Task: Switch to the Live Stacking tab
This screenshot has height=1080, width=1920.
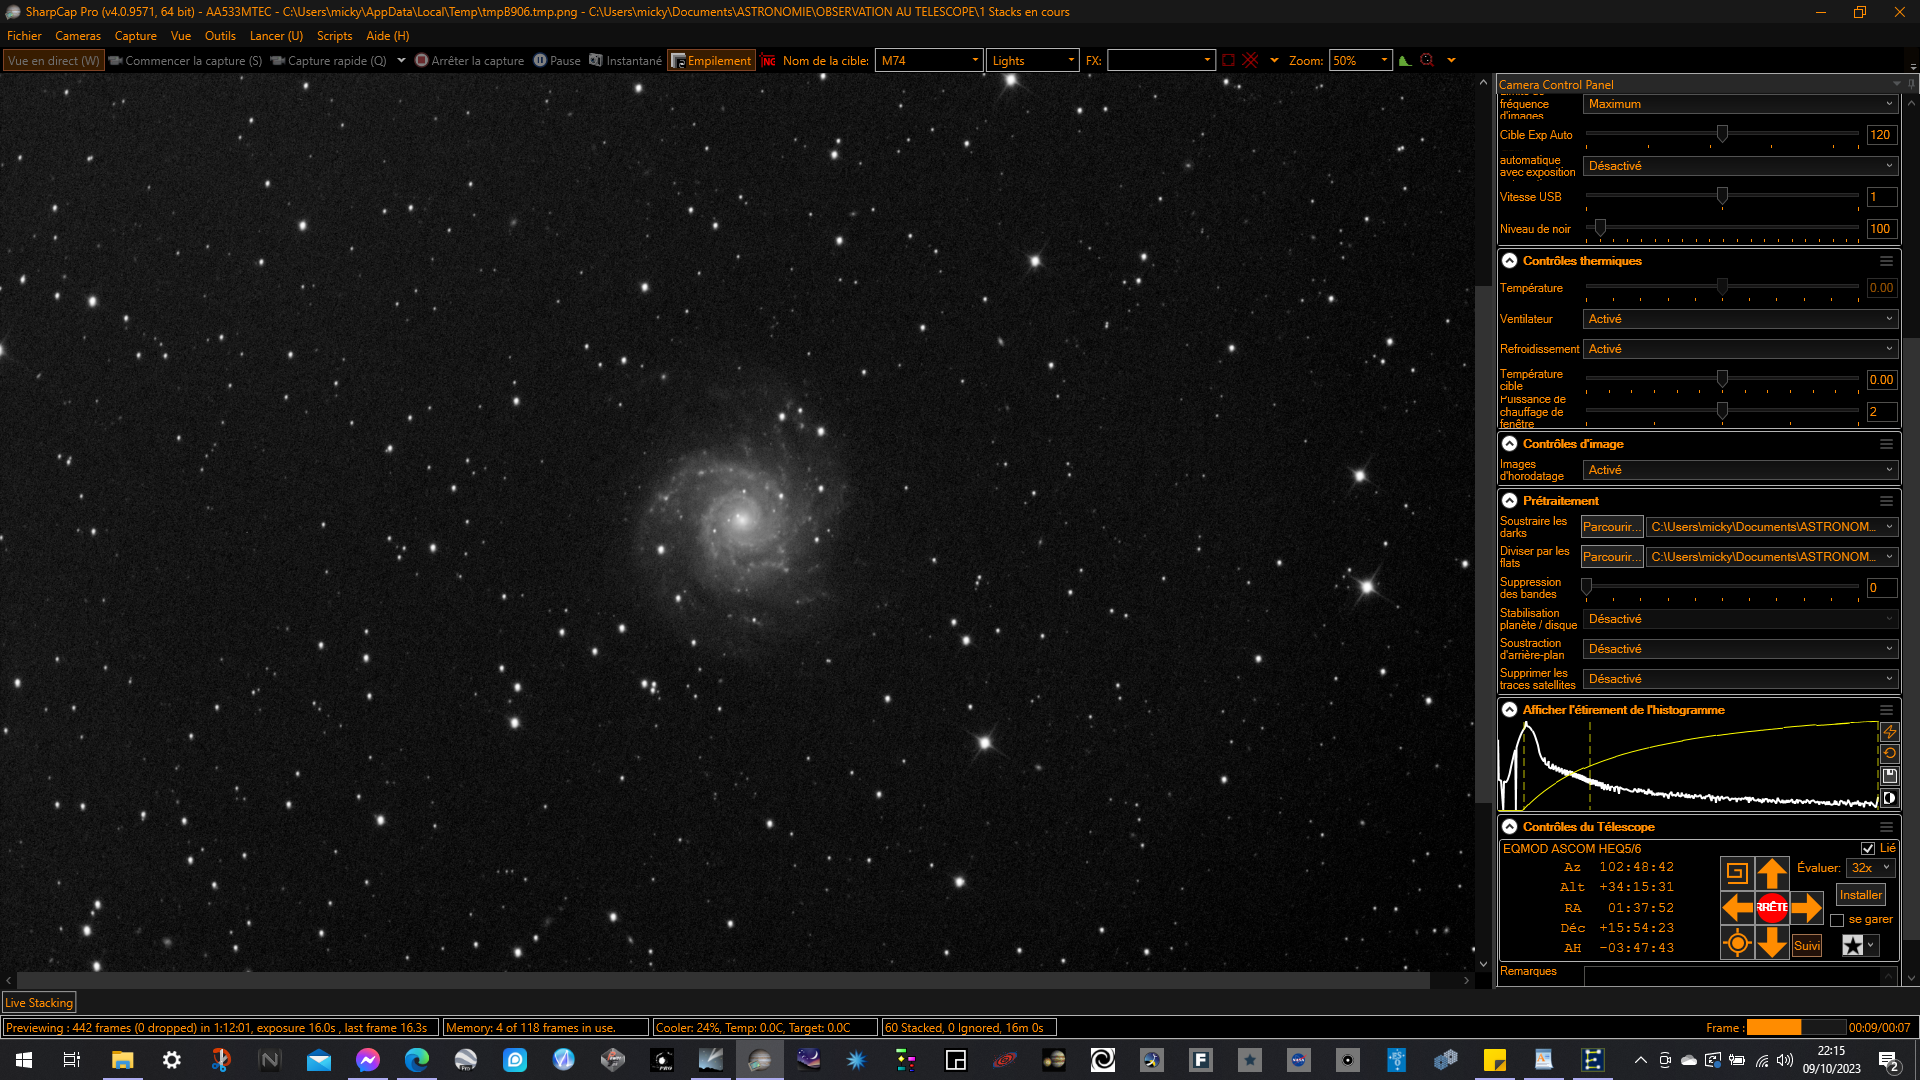Action: click(x=39, y=1003)
